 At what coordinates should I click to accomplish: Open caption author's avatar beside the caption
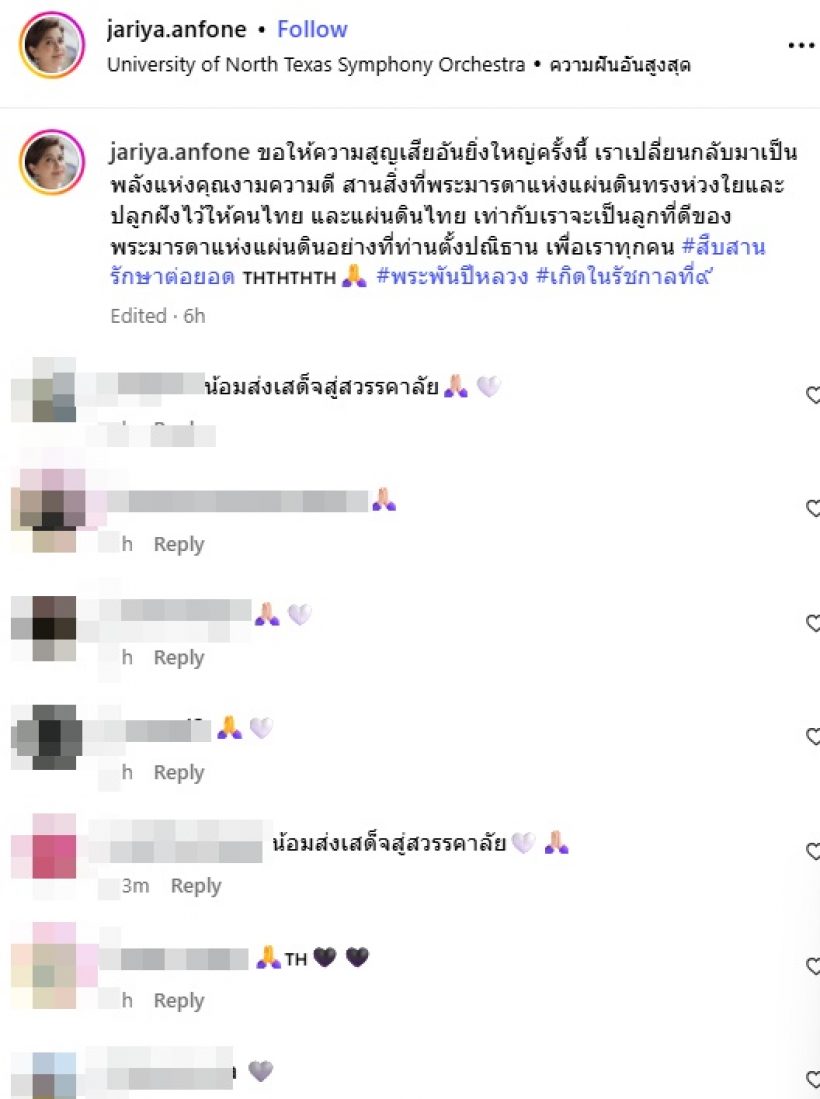(52, 162)
